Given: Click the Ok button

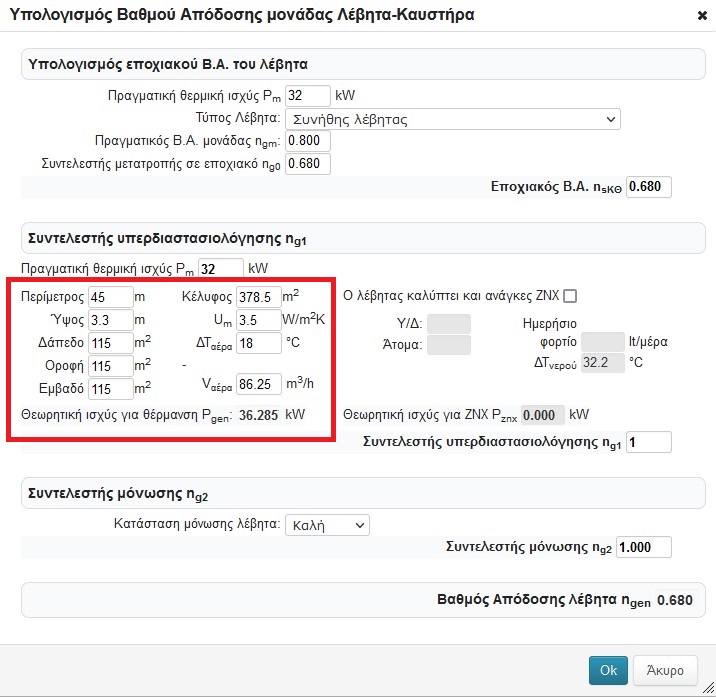Looking at the screenshot, I should coord(607,670).
